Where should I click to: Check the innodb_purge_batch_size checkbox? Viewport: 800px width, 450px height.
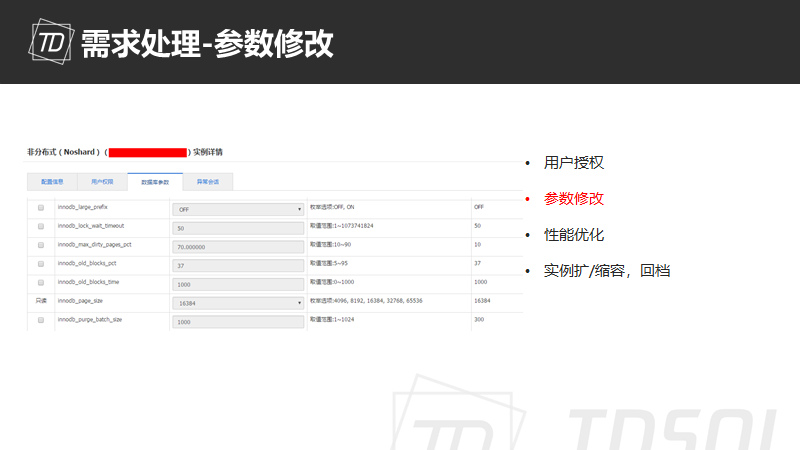[41, 320]
